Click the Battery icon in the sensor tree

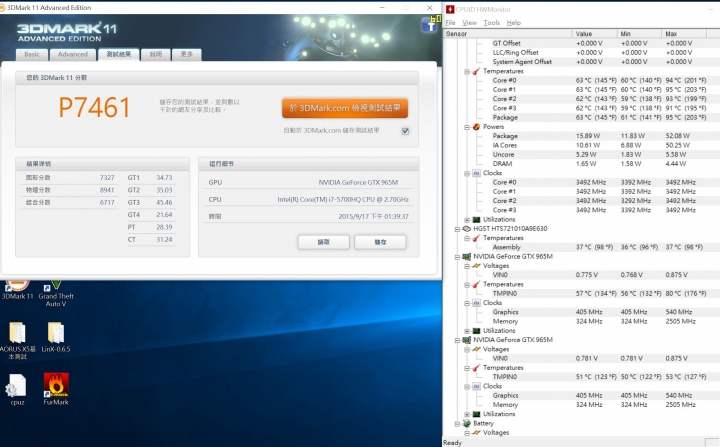467,423
